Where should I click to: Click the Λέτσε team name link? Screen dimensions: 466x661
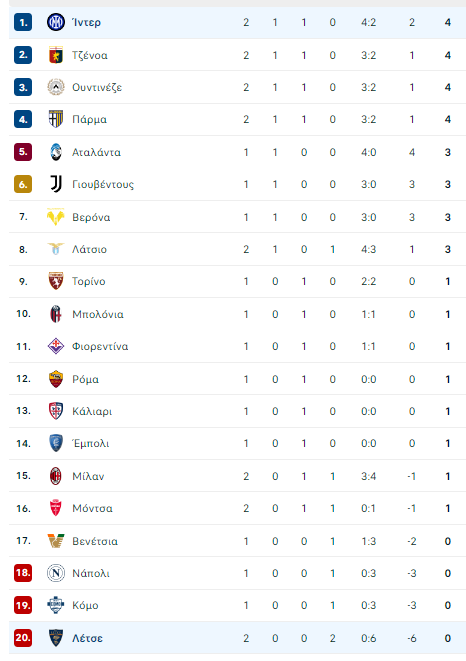(87, 638)
